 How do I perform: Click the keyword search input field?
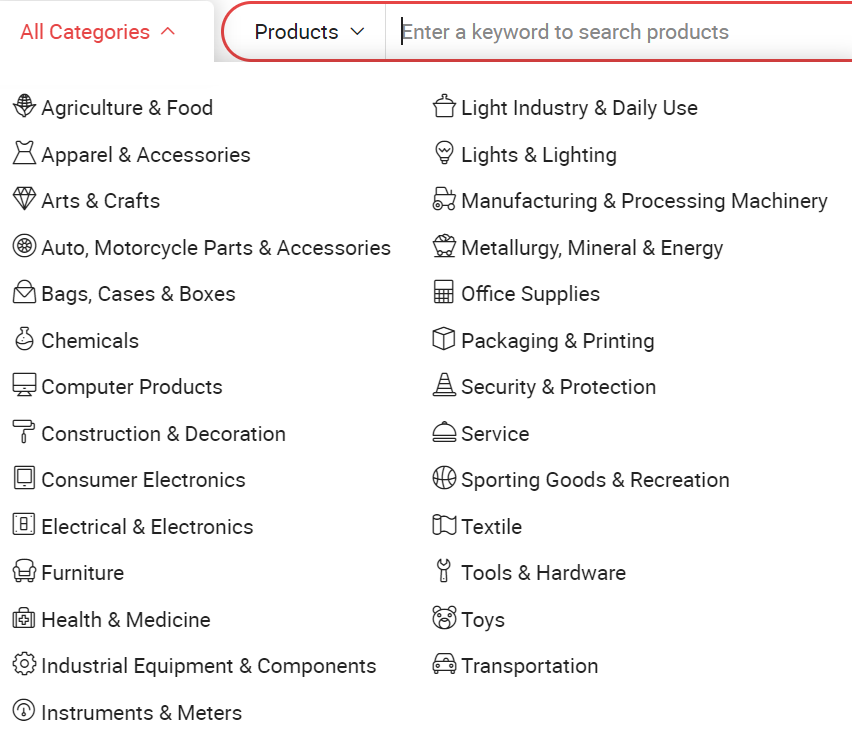point(620,32)
